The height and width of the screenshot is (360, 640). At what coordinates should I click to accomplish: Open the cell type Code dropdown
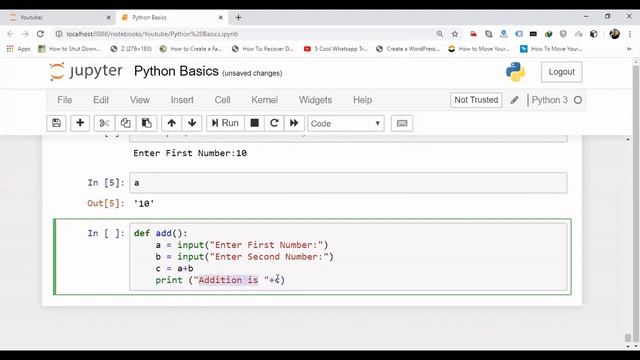click(x=346, y=123)
